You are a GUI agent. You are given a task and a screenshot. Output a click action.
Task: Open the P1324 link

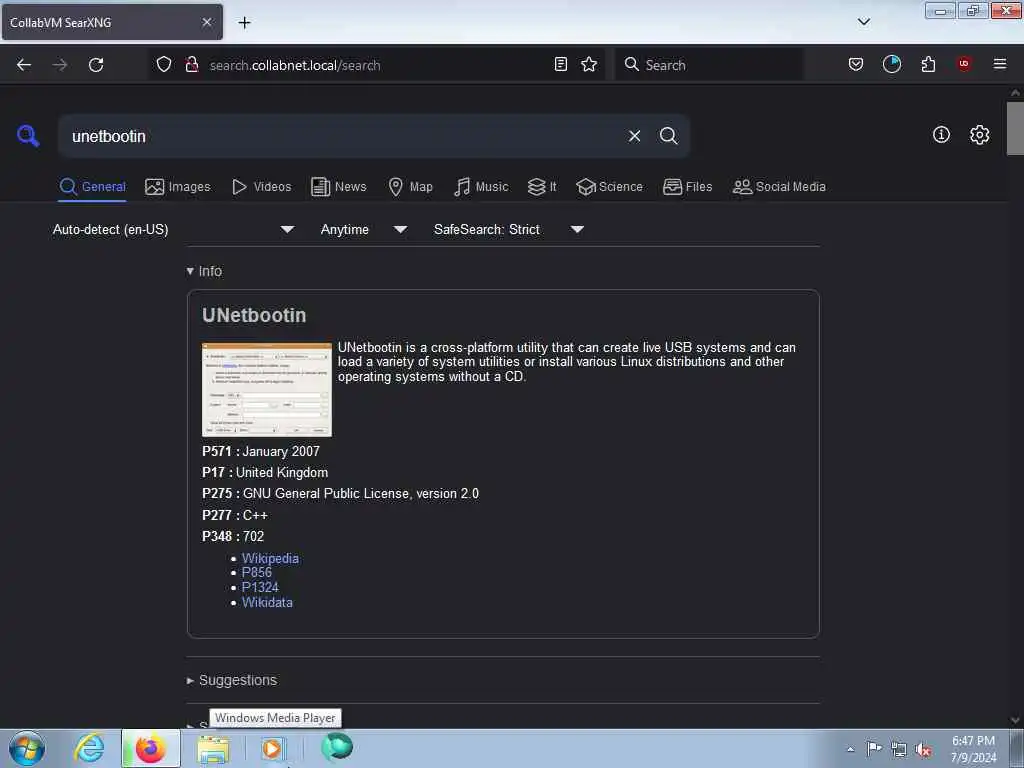260,587
